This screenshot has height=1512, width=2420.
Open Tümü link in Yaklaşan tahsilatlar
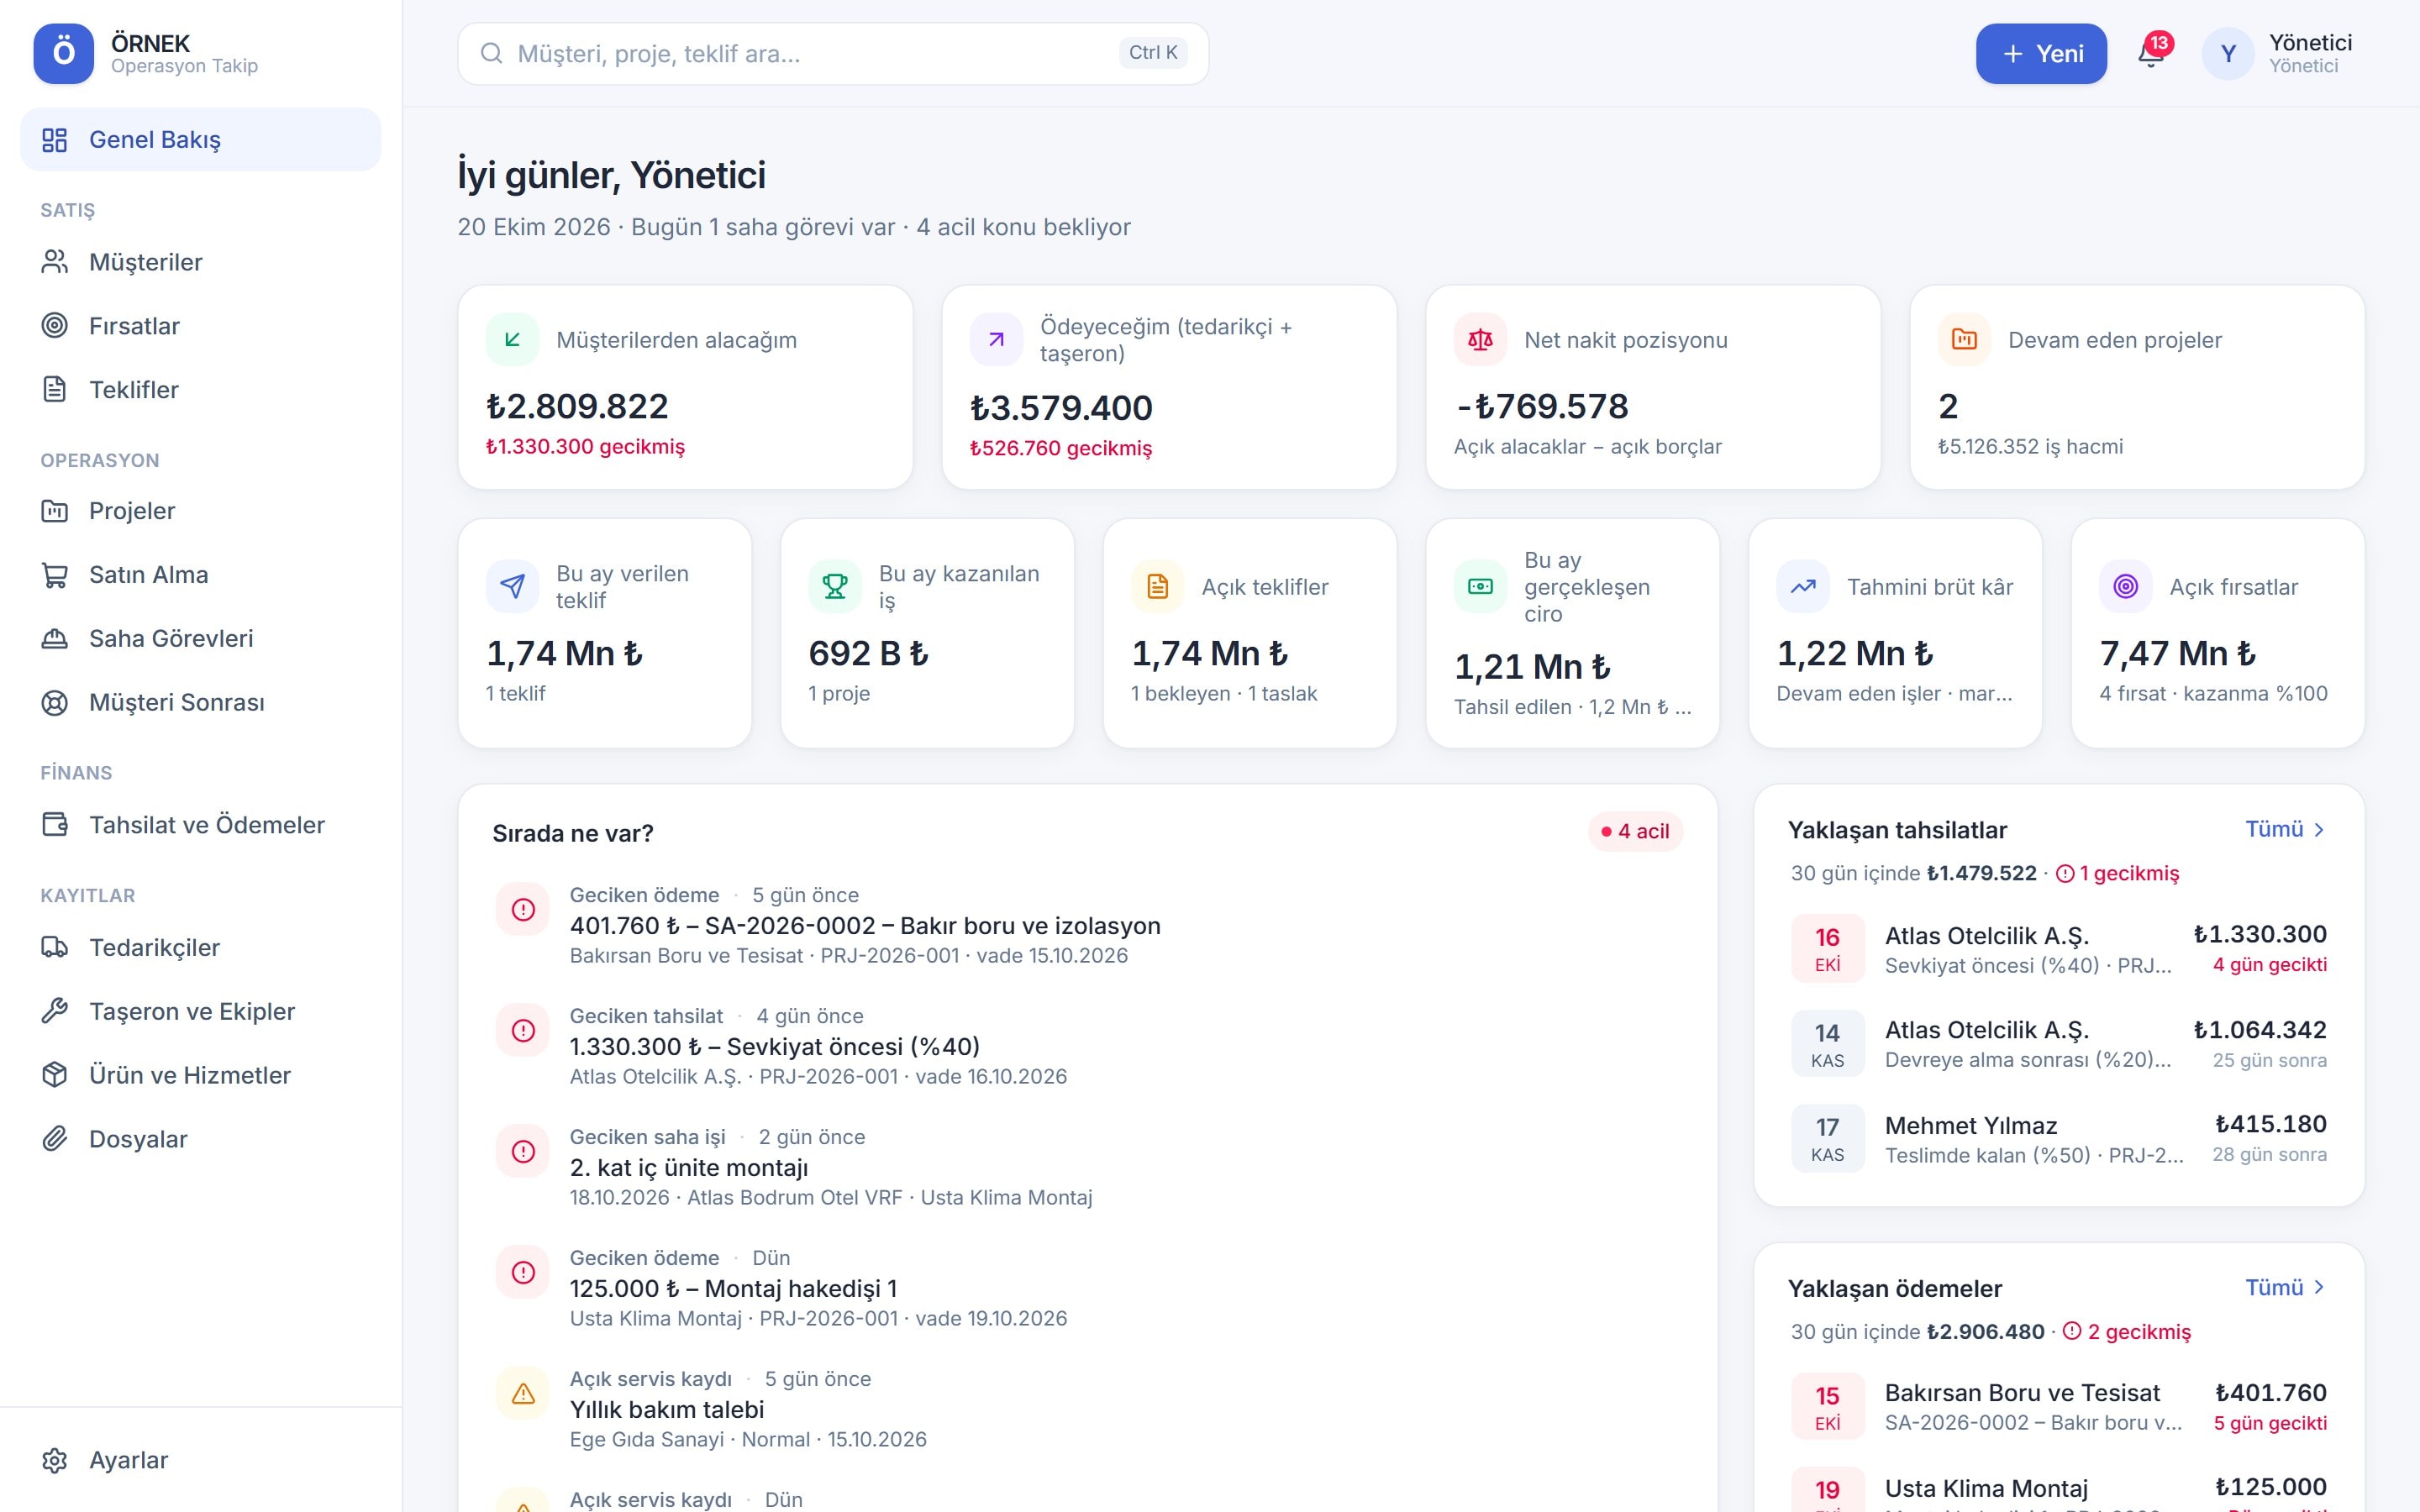pyautogui.click(x=2286, y=829)
